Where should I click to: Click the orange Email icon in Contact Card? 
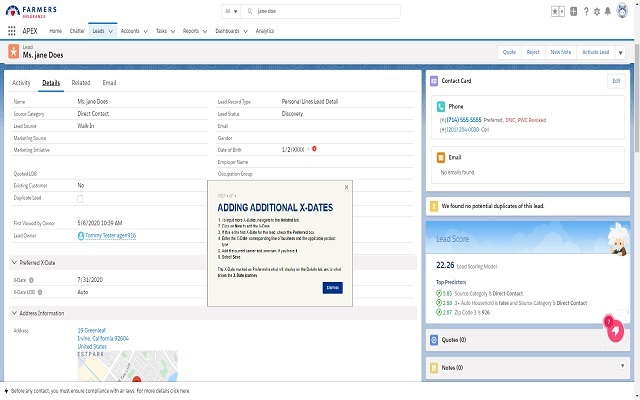[x=441, y=158]
